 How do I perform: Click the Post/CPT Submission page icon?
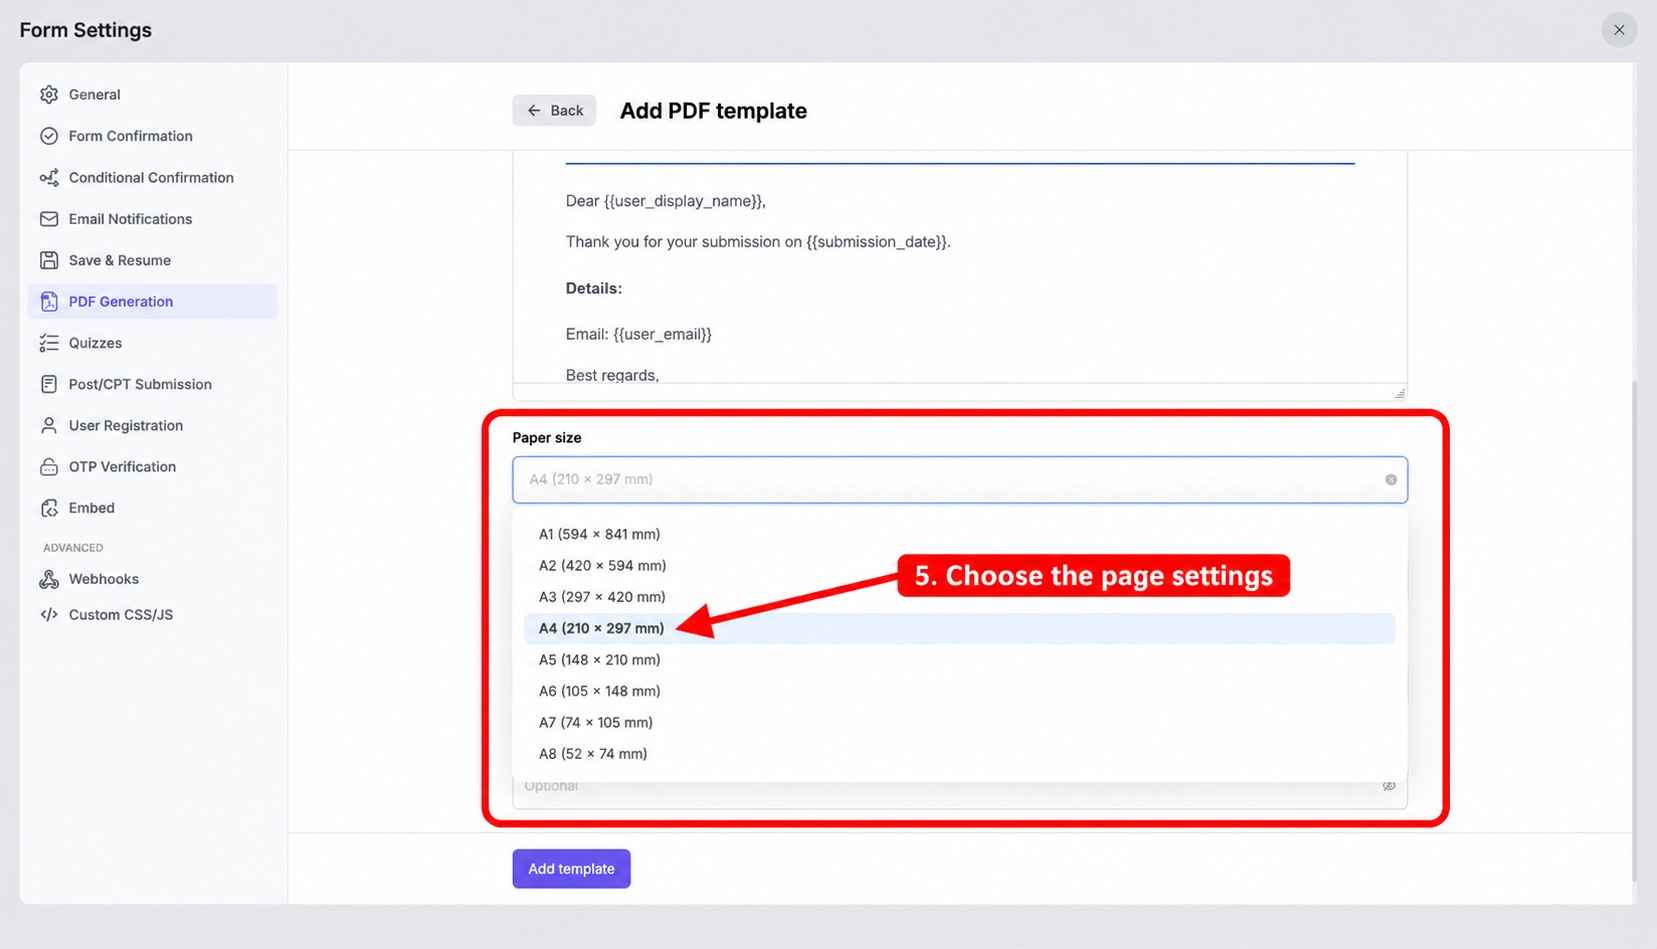(49, 384)
